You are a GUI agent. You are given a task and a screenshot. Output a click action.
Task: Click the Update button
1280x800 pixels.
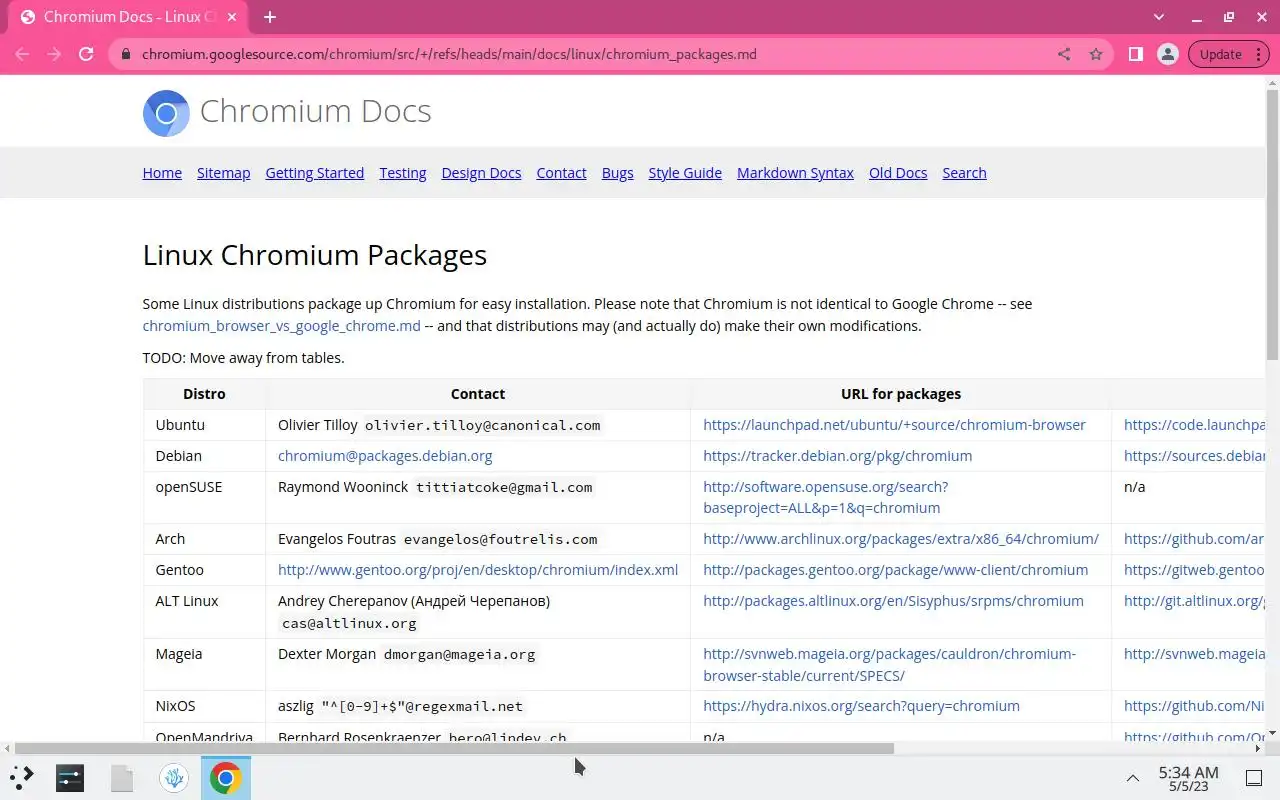coord(1220,54)
